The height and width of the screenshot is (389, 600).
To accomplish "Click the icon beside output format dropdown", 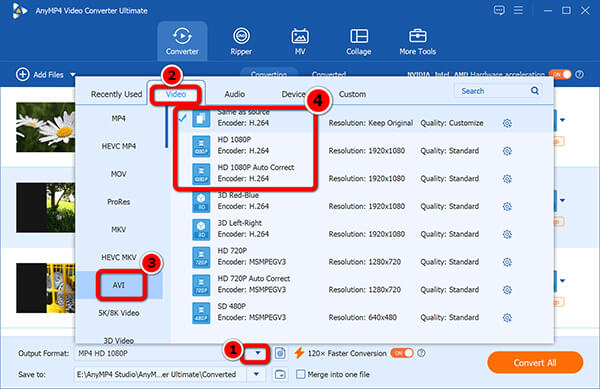I will [280, 353].
